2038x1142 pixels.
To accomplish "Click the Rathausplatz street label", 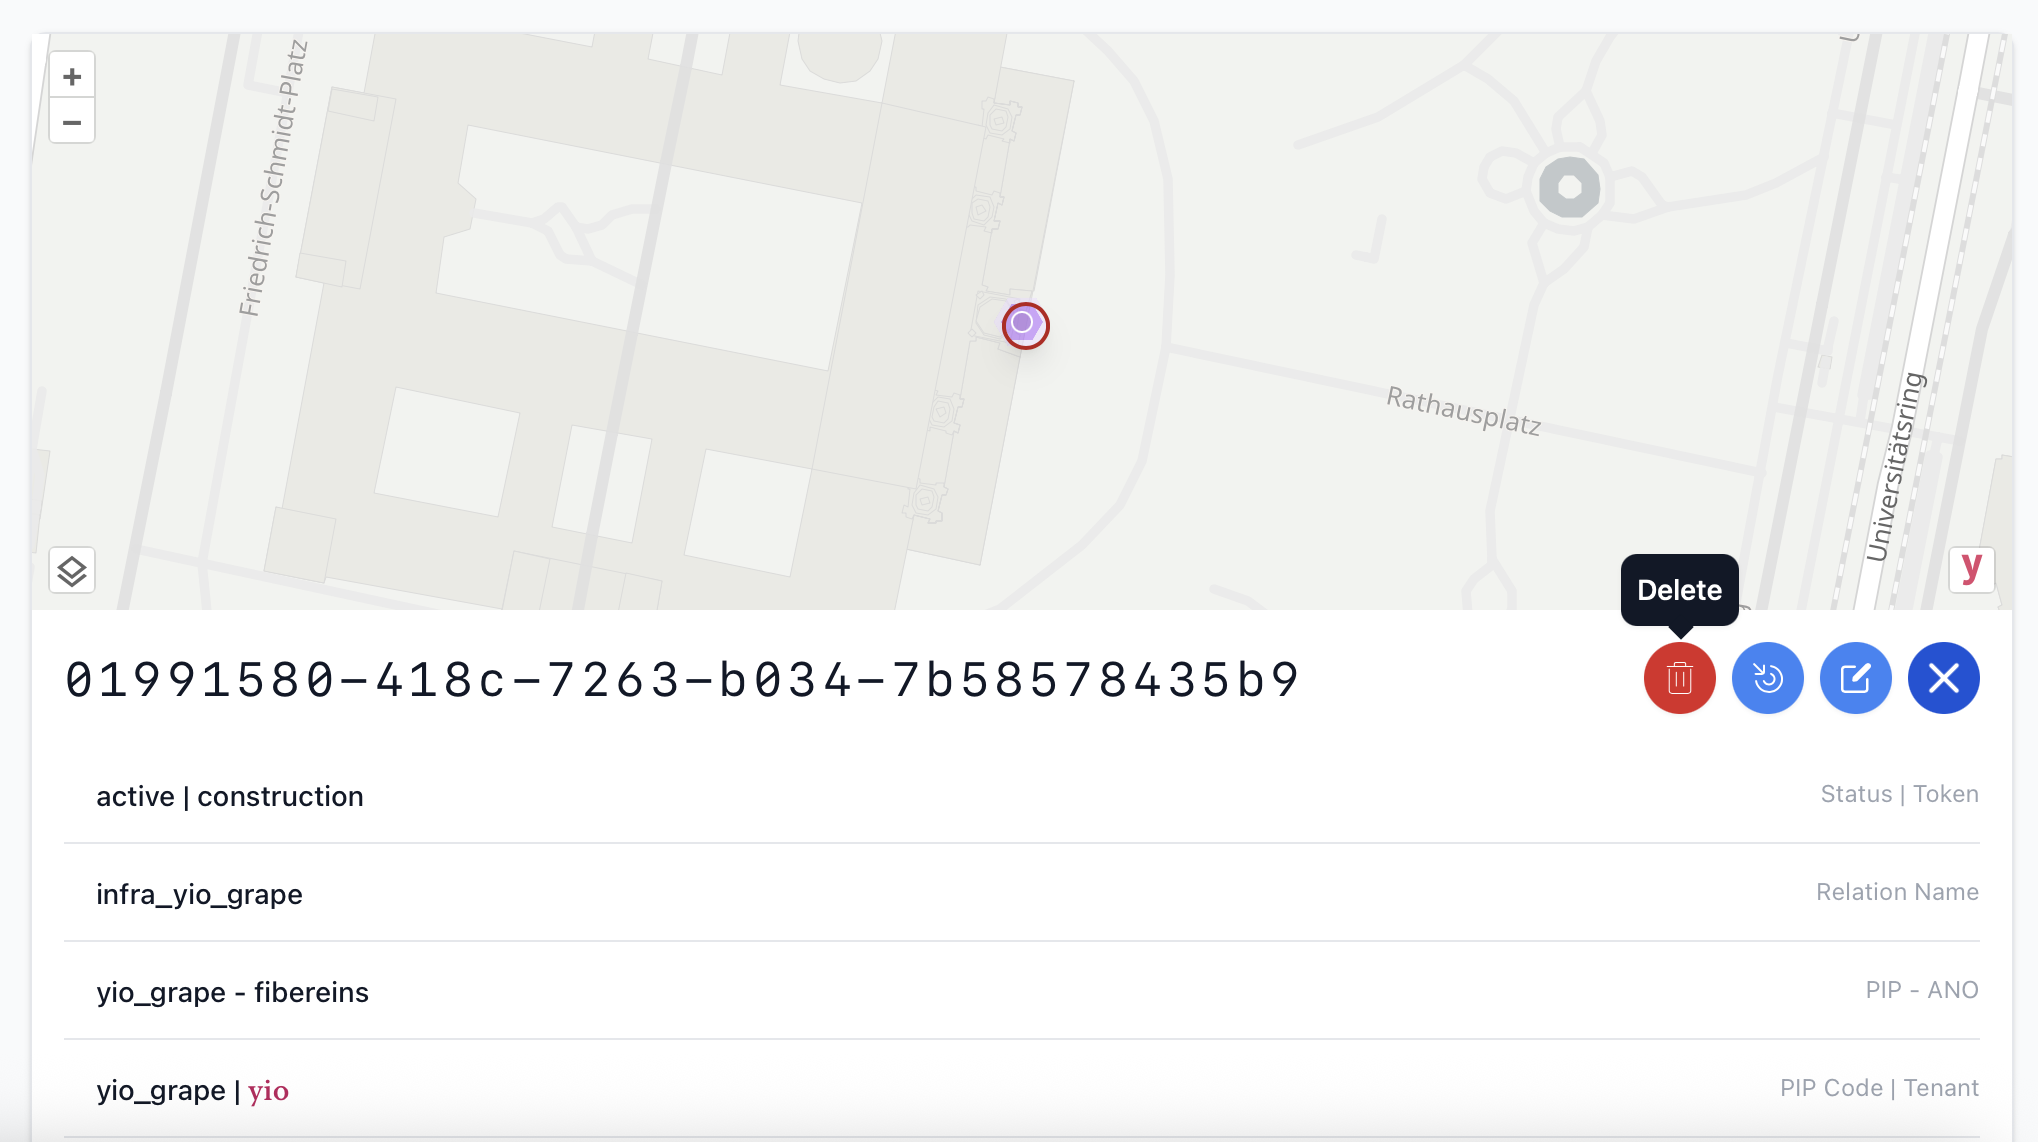I will [1463, 411].
